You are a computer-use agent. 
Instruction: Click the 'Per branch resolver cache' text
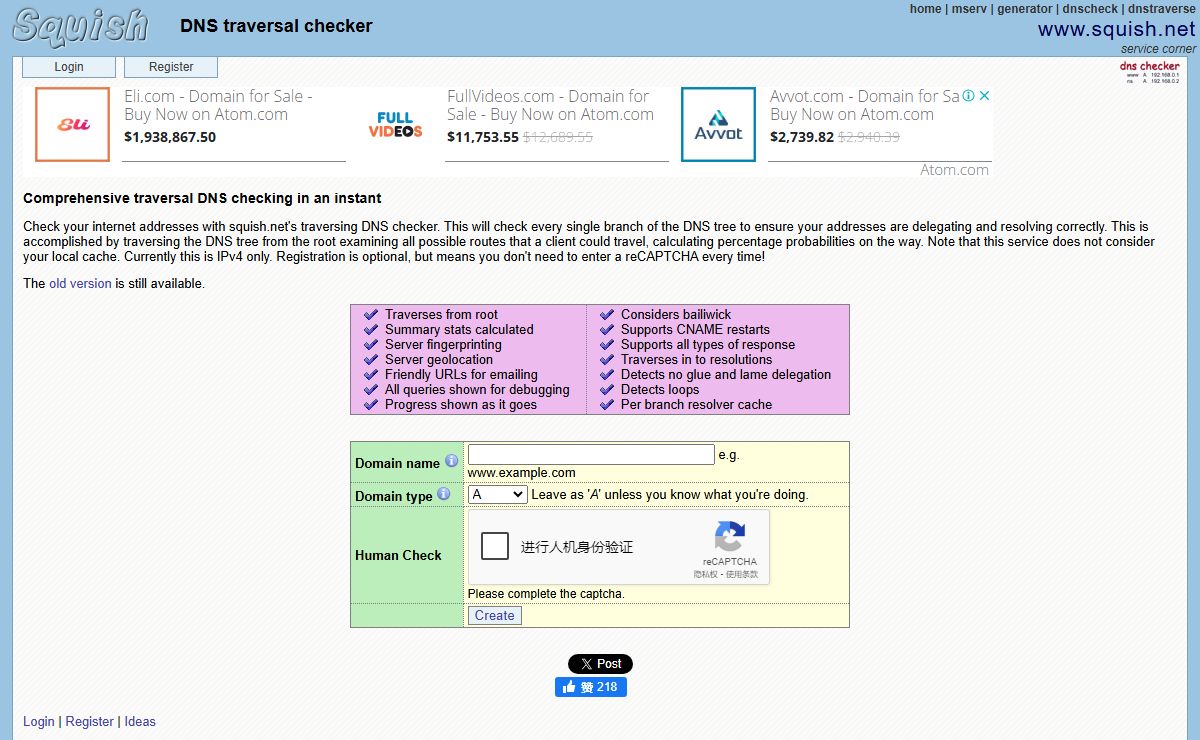pyautogui.click(x=696, y=404)
